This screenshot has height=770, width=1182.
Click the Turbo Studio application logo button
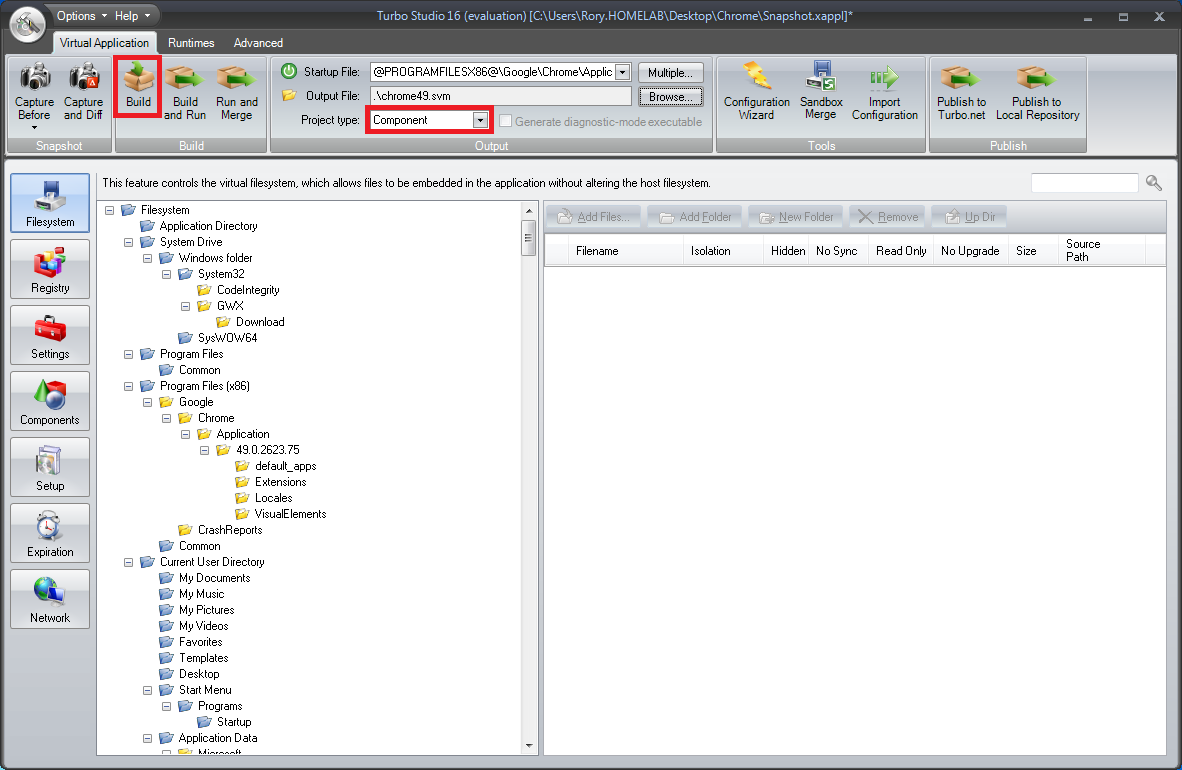(x=28, y=24)
